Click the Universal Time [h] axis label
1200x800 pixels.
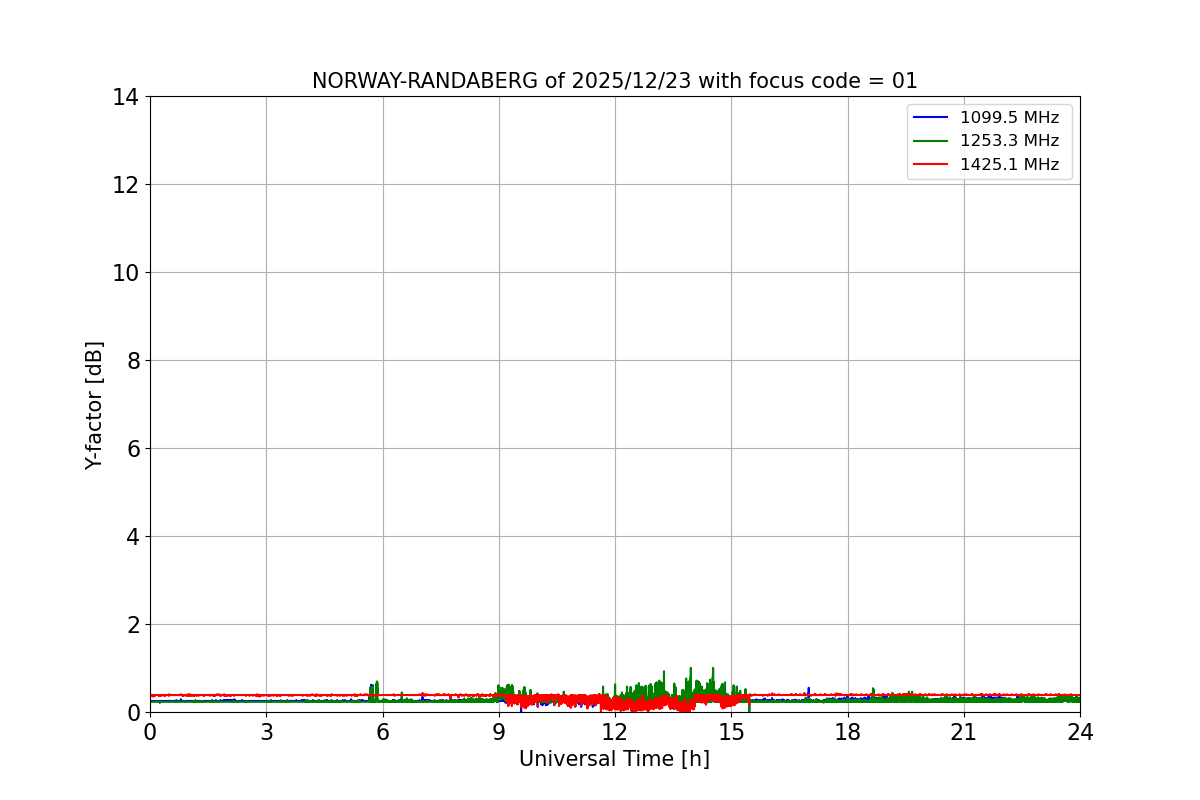point(614,760)
